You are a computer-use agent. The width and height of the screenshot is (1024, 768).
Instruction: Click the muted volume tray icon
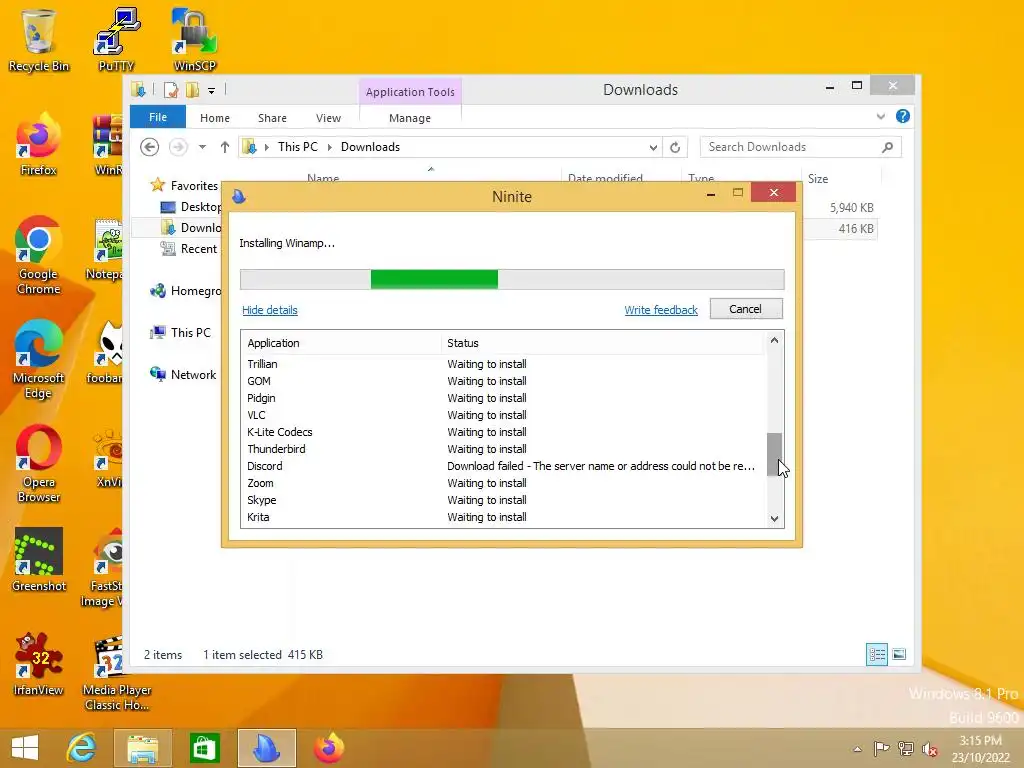pyautogui.click(x=929, y=748)
